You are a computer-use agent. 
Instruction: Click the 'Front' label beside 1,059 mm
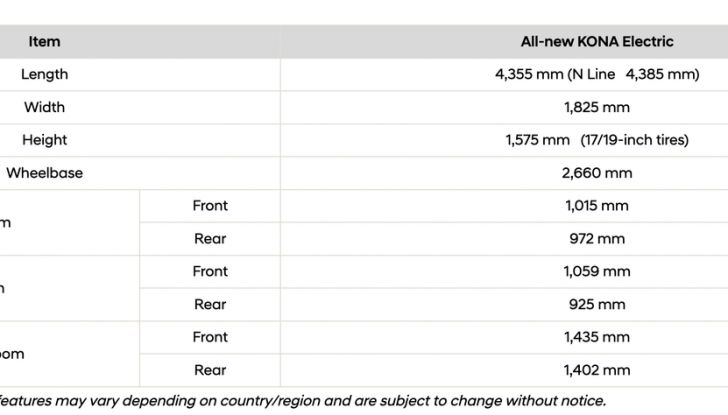pyautogui.click(x=210, y=272)
